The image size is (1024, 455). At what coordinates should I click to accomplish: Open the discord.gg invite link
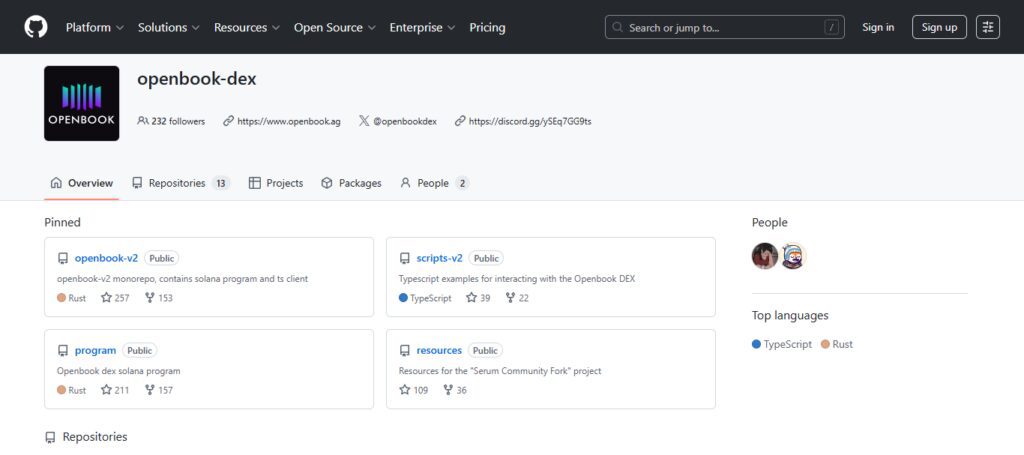click(530, 121)
